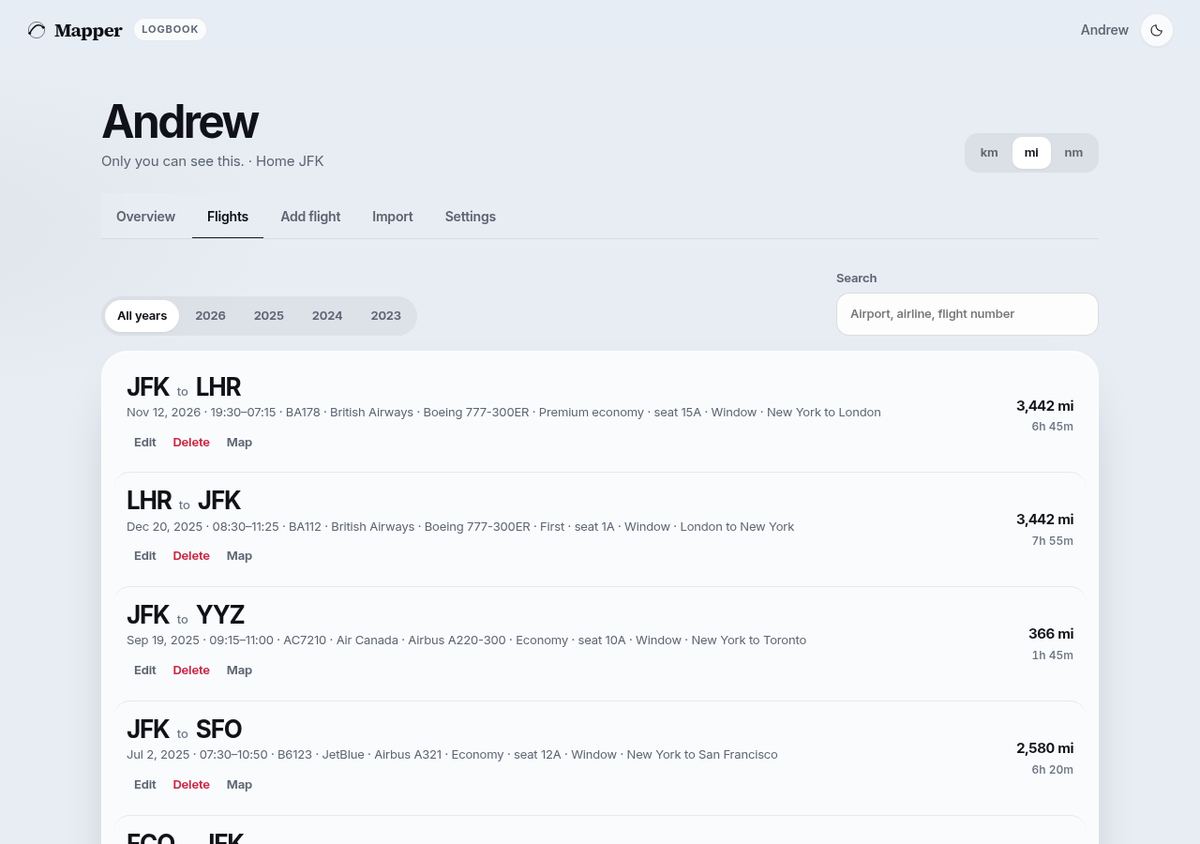
Task: Click the 7h 55m duration text
Action: coord(1052,541)
